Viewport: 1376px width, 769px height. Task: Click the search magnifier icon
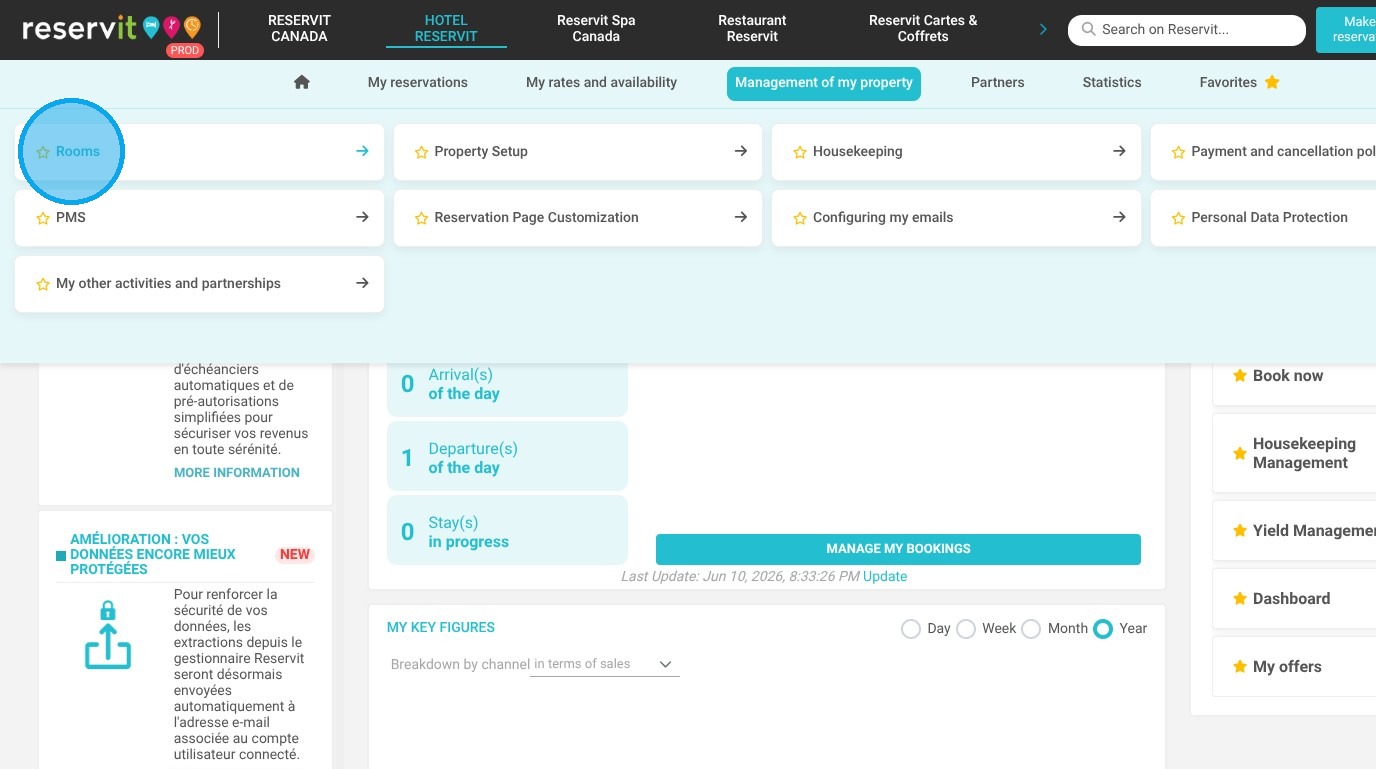pyautogui.click(x=1089, y=29)
